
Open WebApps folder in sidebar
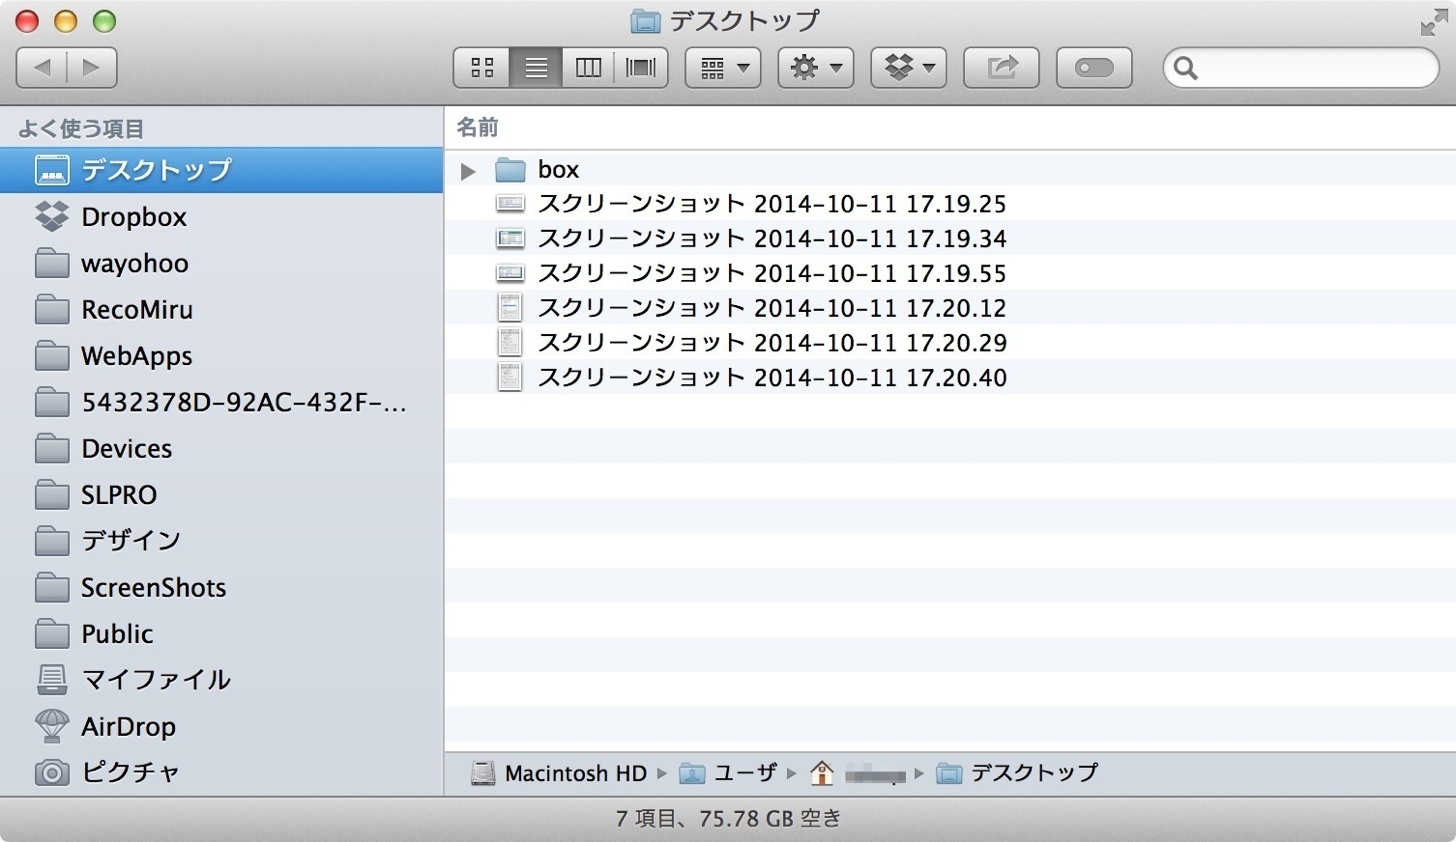click(x=221, y=355)
